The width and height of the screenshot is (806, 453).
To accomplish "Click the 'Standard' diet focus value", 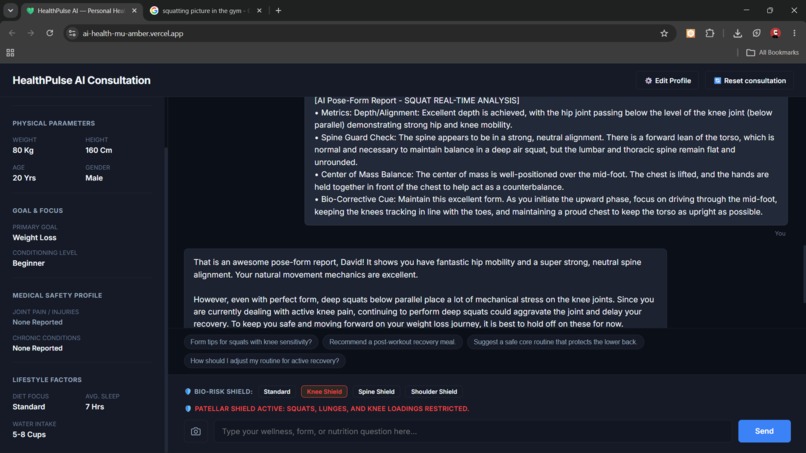I will click(29, 407).
